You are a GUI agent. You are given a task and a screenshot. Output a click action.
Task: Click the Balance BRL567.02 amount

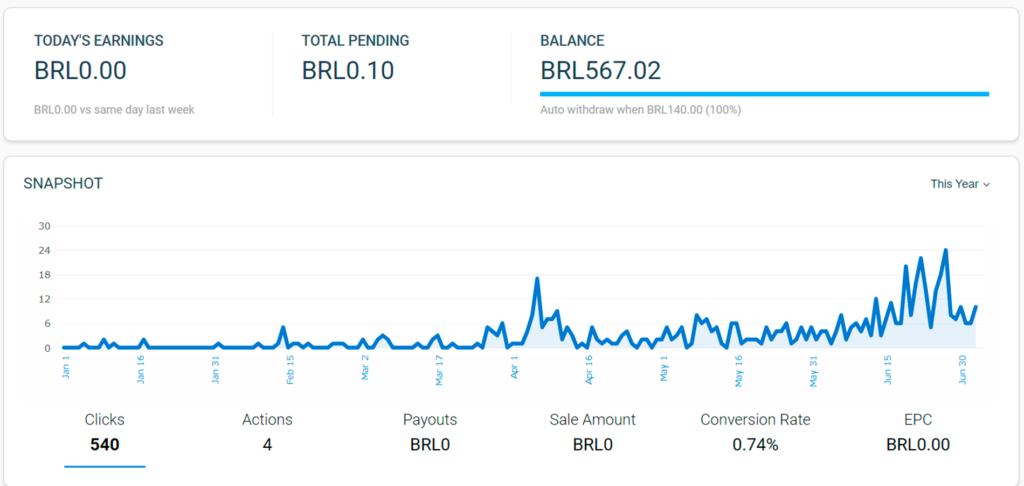tap(600, 71)
